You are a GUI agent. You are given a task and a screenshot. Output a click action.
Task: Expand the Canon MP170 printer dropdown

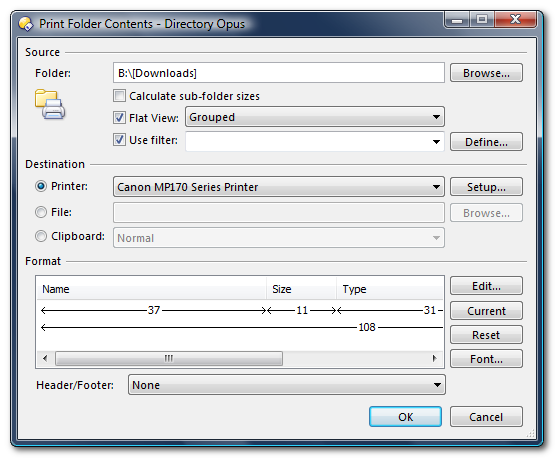point(279,187)
